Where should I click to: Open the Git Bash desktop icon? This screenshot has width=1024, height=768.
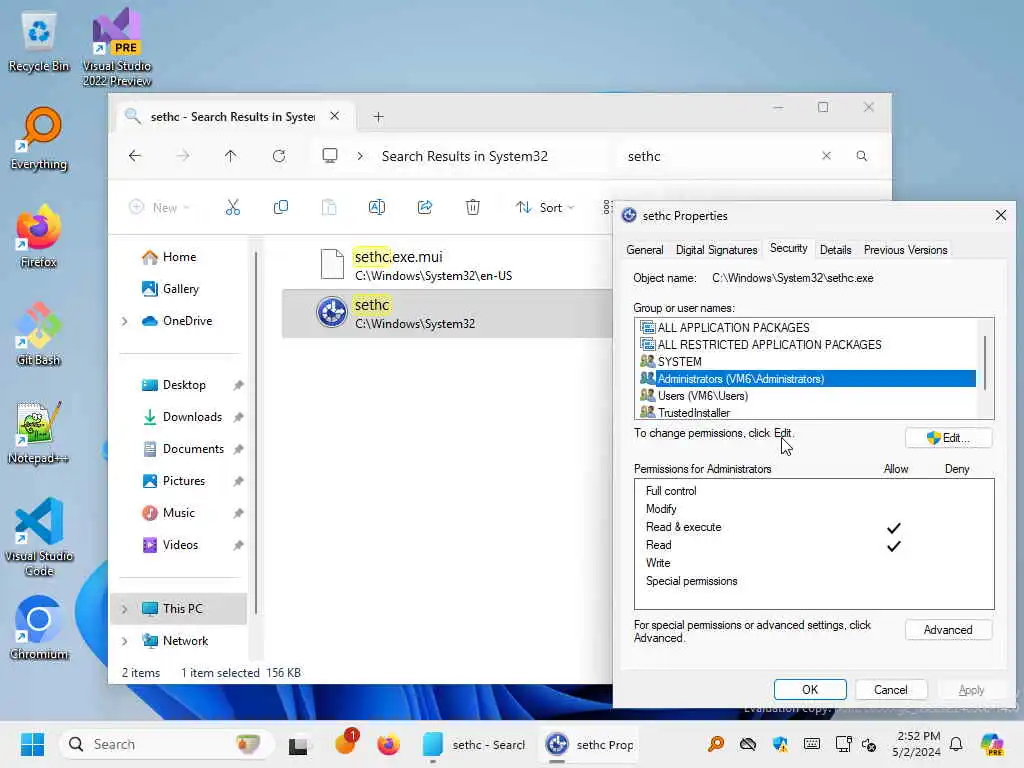[39, 334]
